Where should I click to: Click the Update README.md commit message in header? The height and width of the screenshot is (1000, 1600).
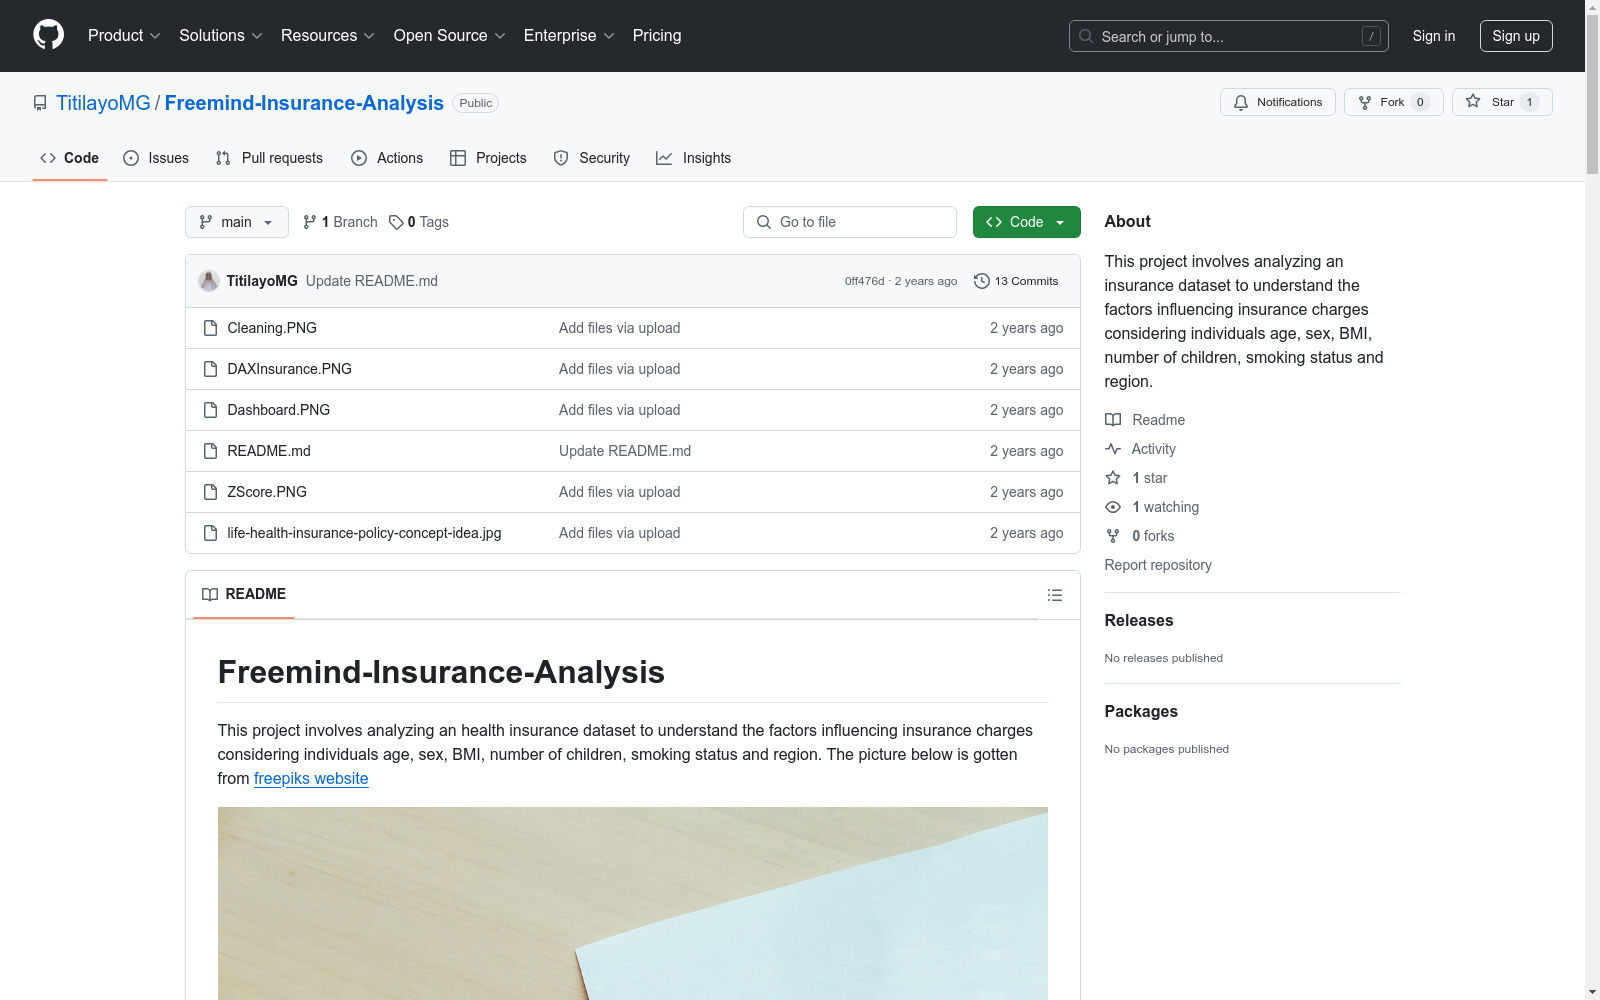372,281
